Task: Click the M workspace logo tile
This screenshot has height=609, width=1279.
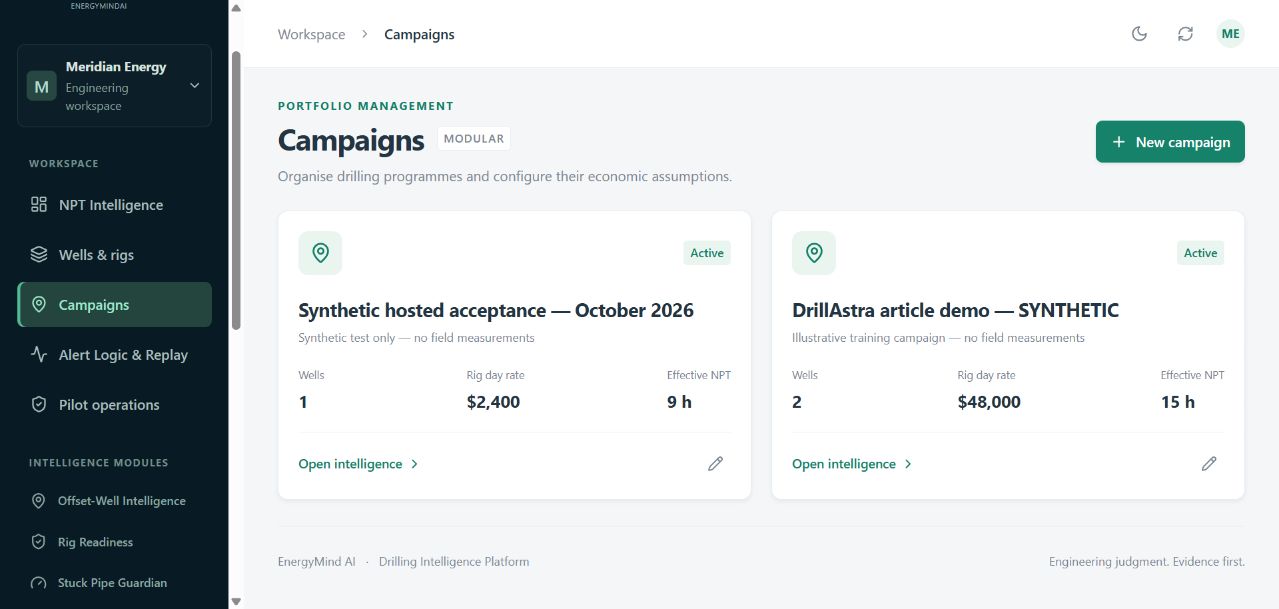Action: 41,86
